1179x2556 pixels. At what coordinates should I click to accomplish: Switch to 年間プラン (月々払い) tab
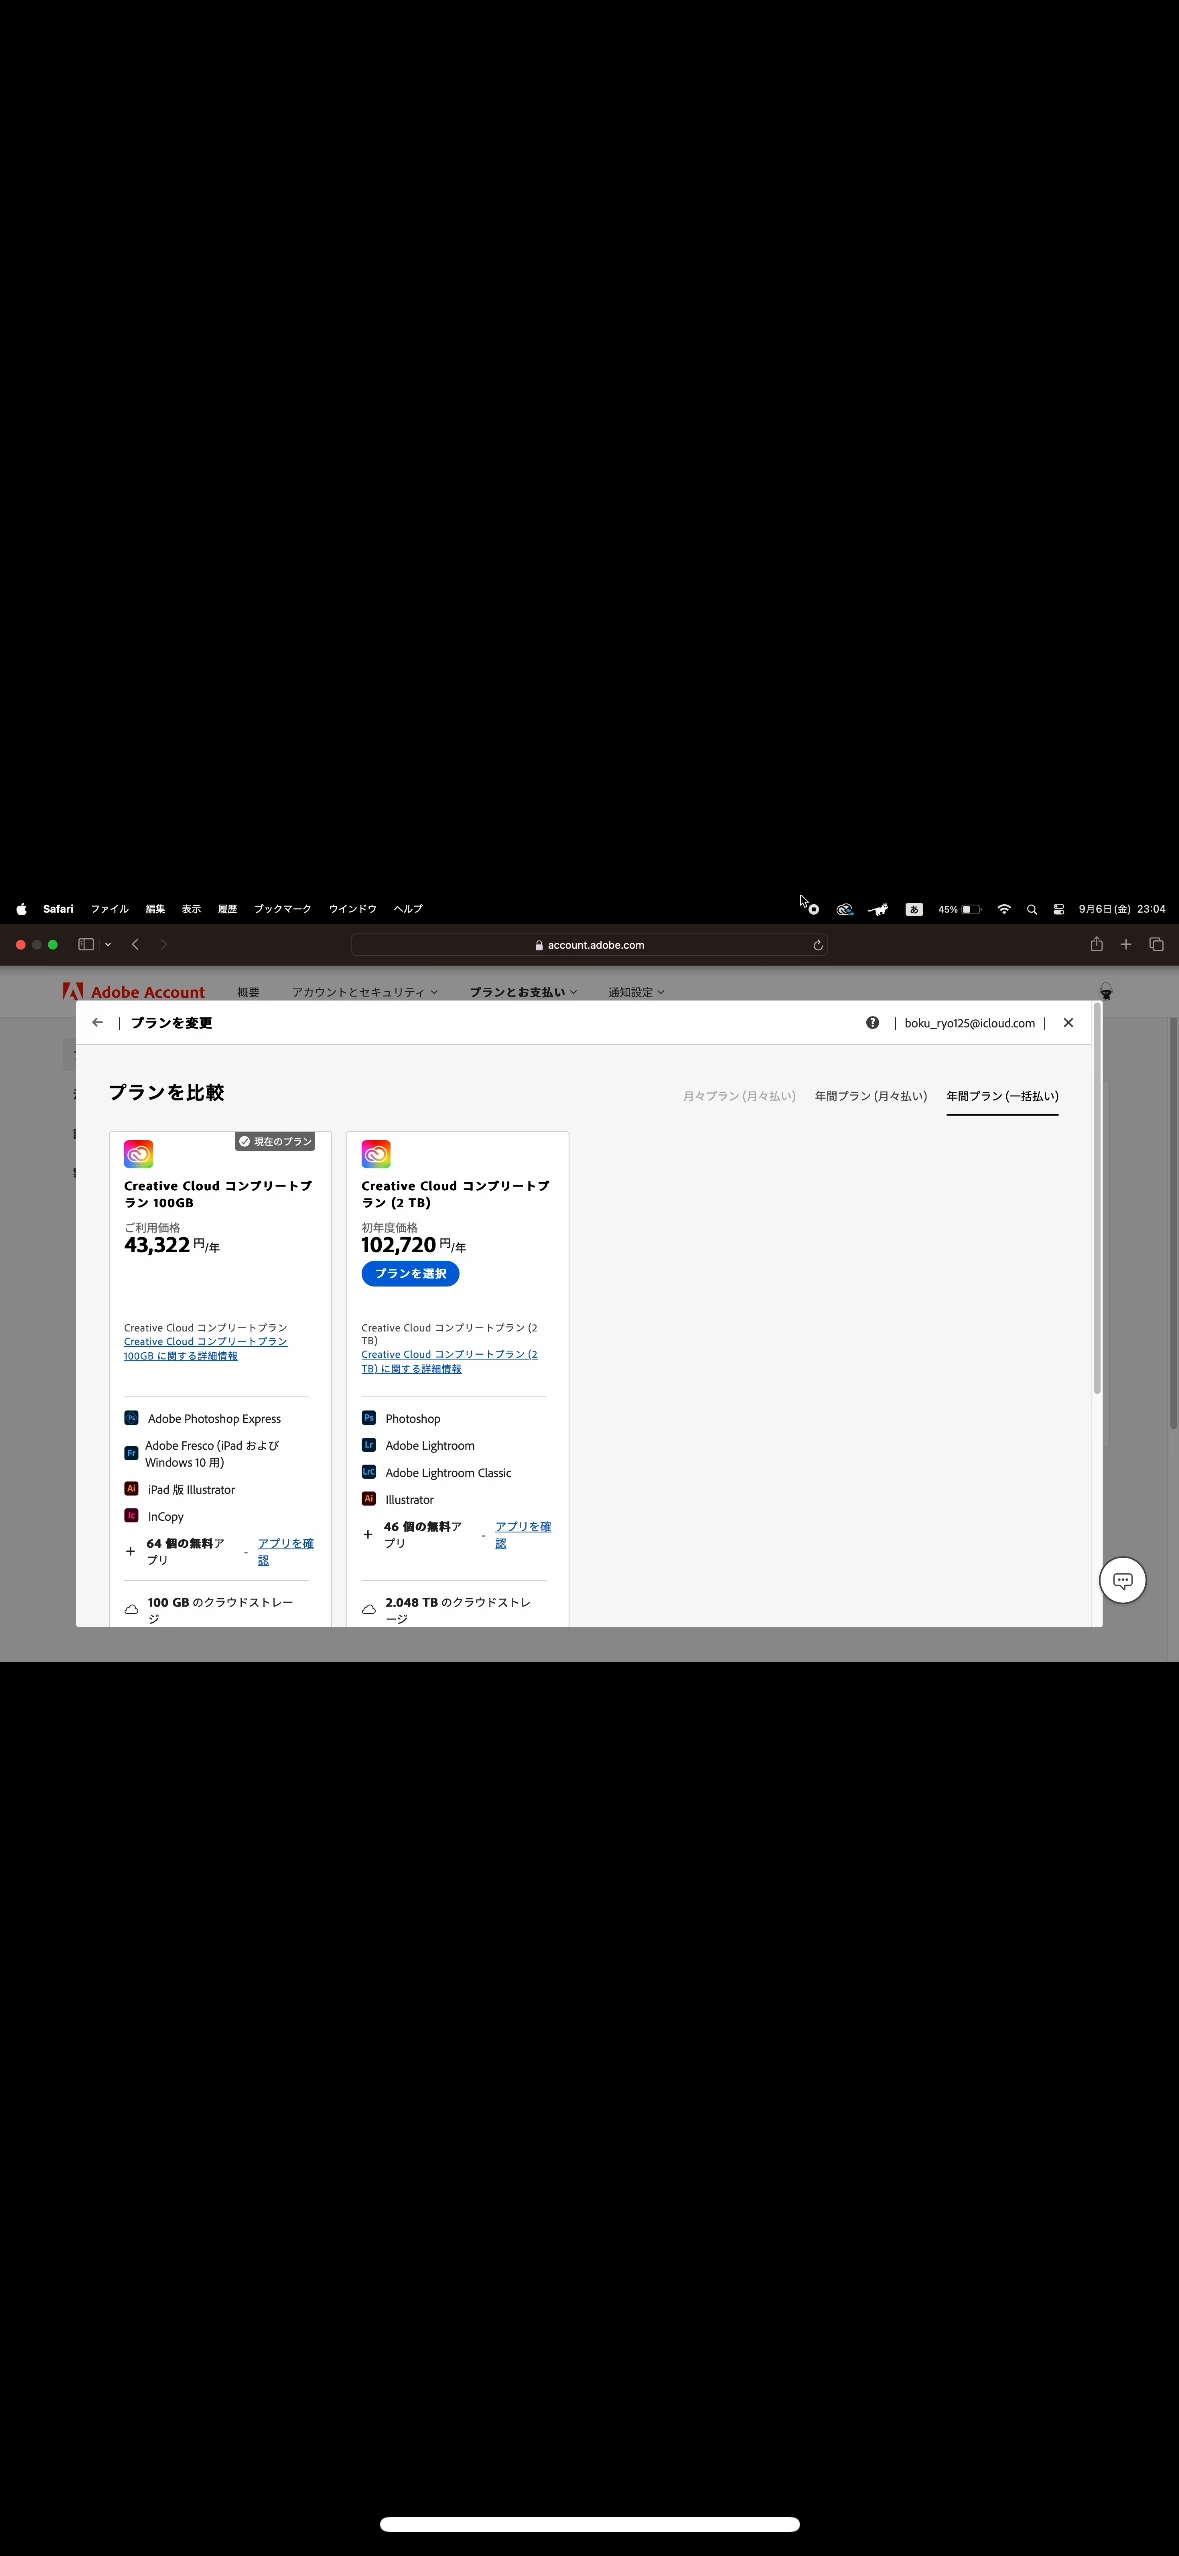[871, 1096]
